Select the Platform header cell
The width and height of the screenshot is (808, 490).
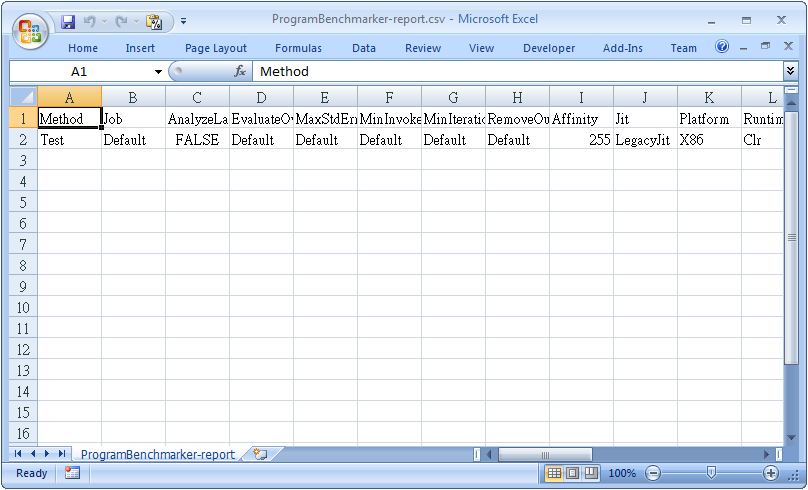click(709, 119)
